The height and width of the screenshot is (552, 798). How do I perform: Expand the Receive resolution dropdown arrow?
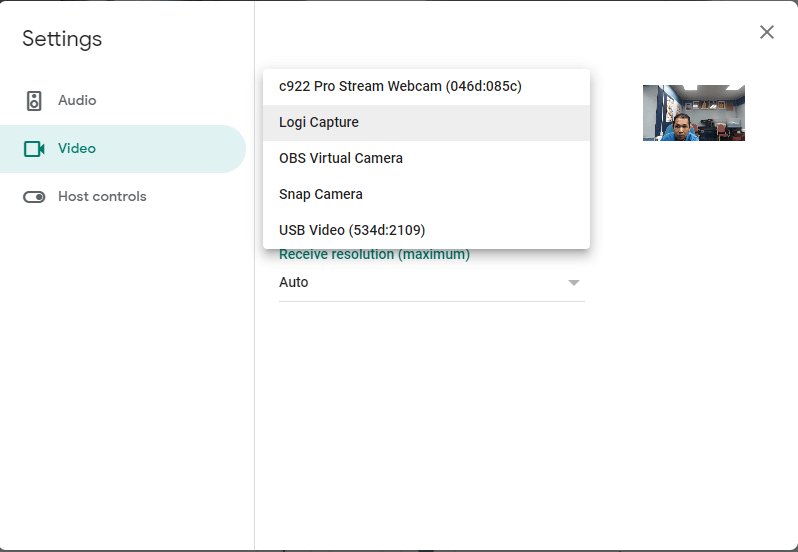click(574, 283)
